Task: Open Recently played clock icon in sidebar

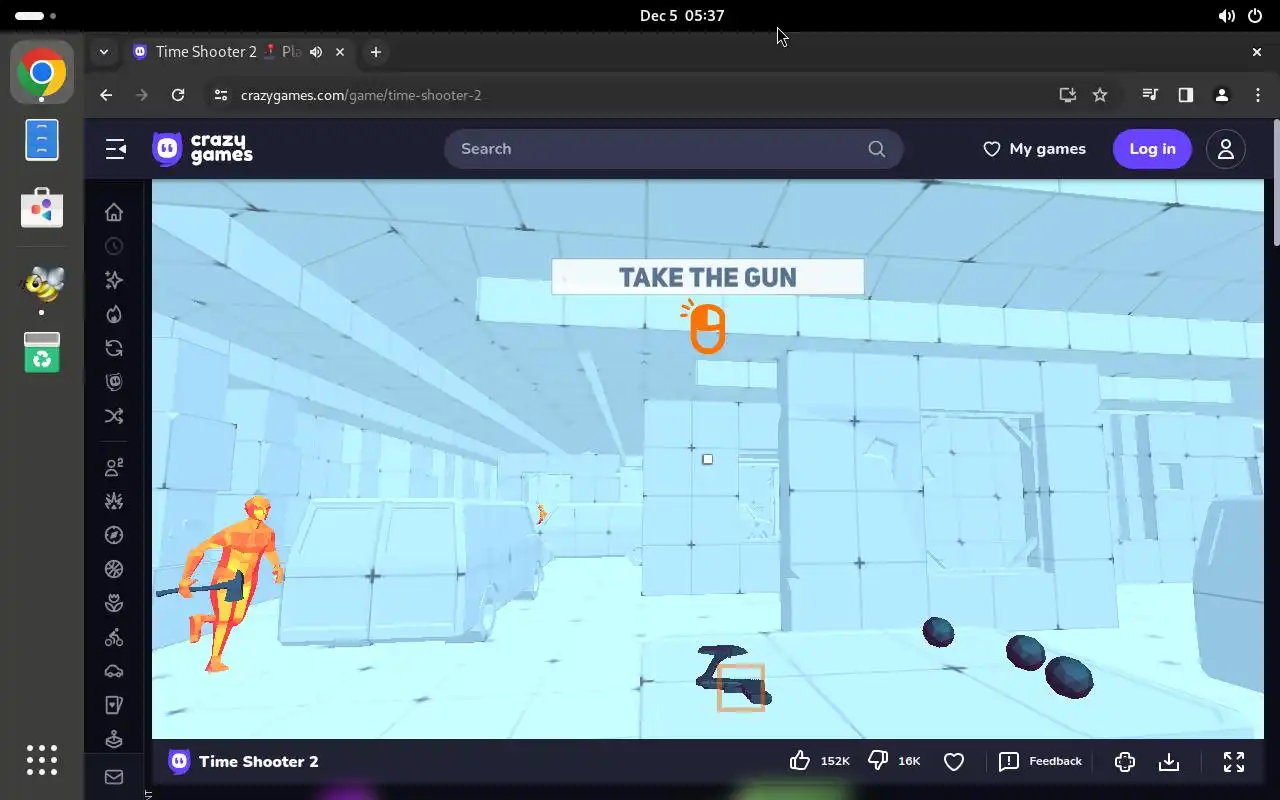Action: tap(114, 246)
